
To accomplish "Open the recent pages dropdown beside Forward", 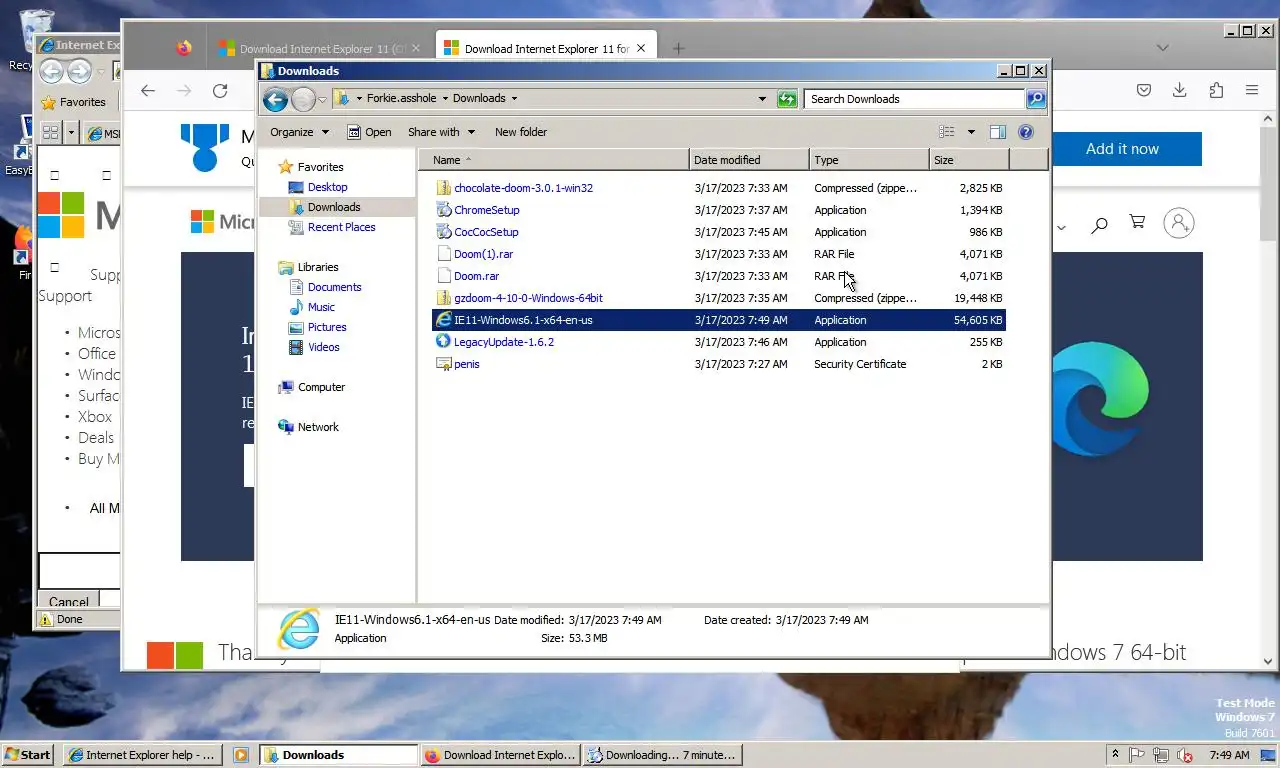I will [322, 100].
